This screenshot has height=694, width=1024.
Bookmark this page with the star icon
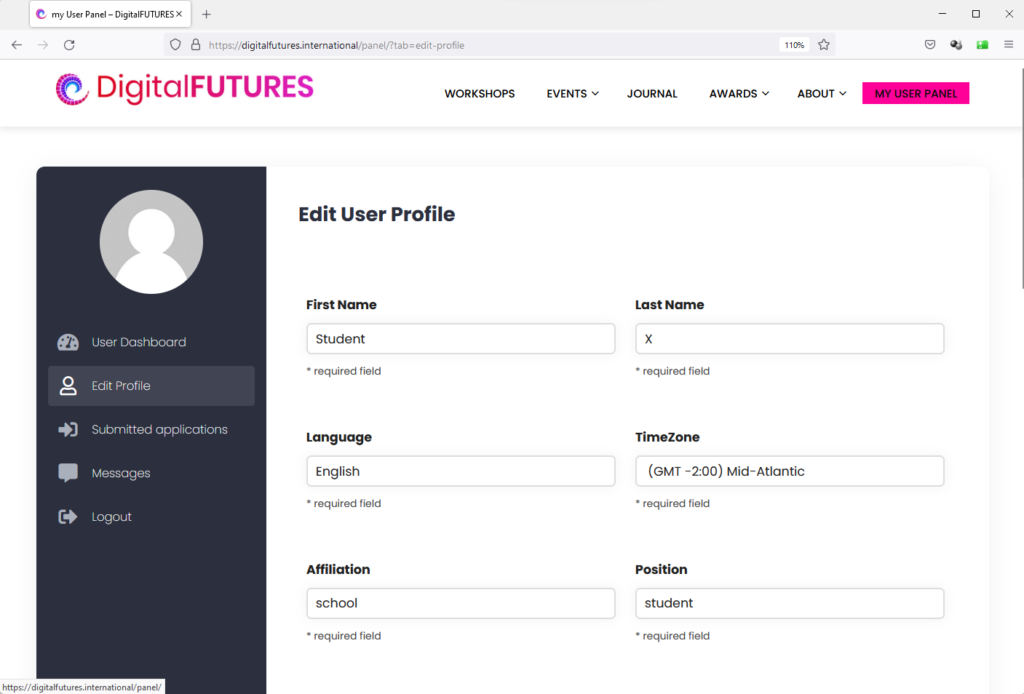click(x=824, y=45)
